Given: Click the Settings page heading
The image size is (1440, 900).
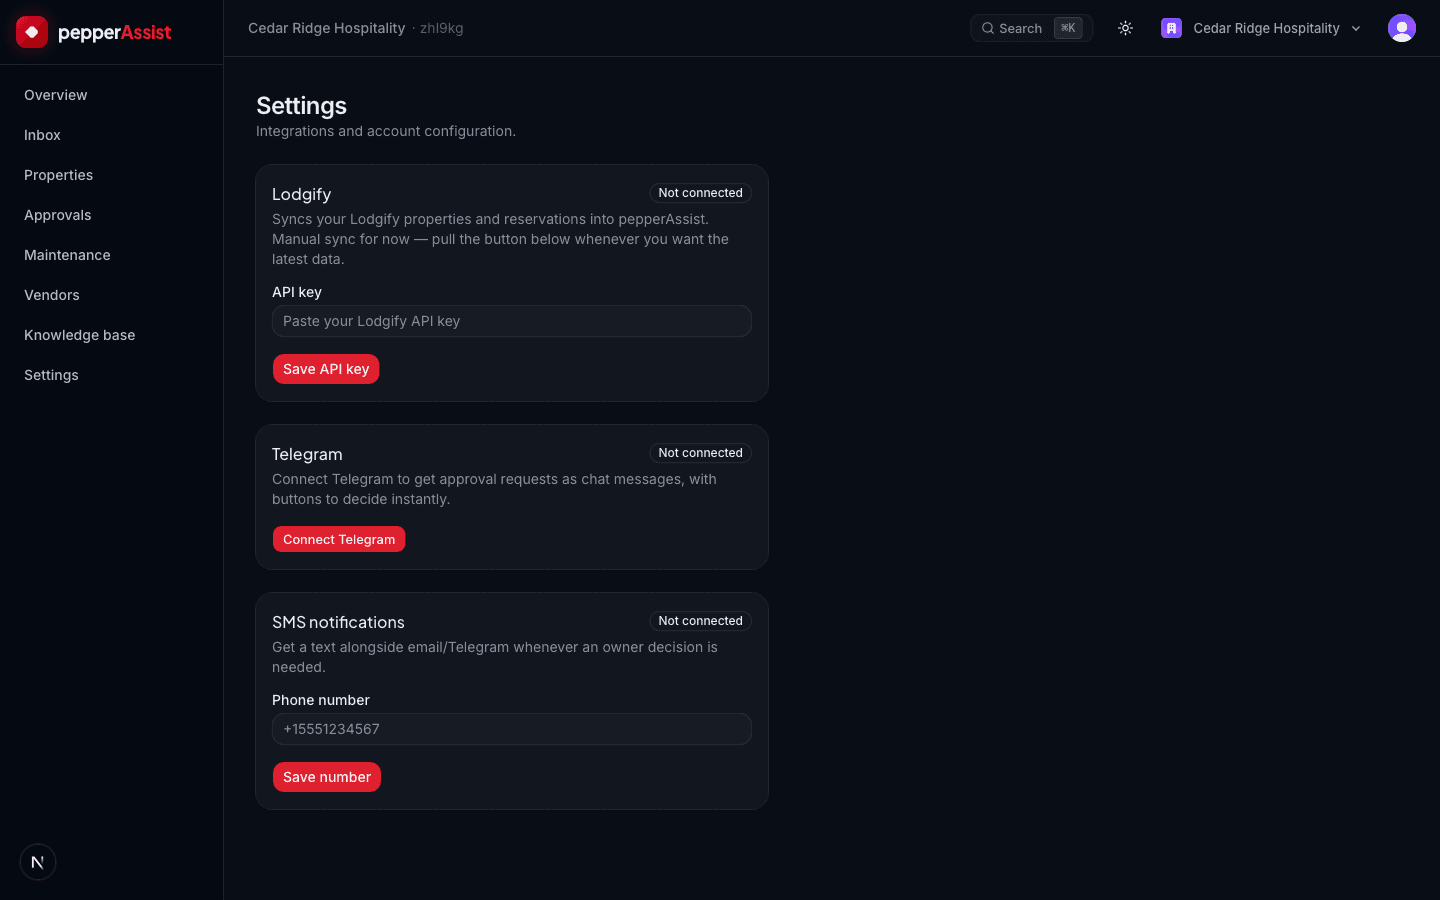Looking at the screenshot, I should (301, 106).
